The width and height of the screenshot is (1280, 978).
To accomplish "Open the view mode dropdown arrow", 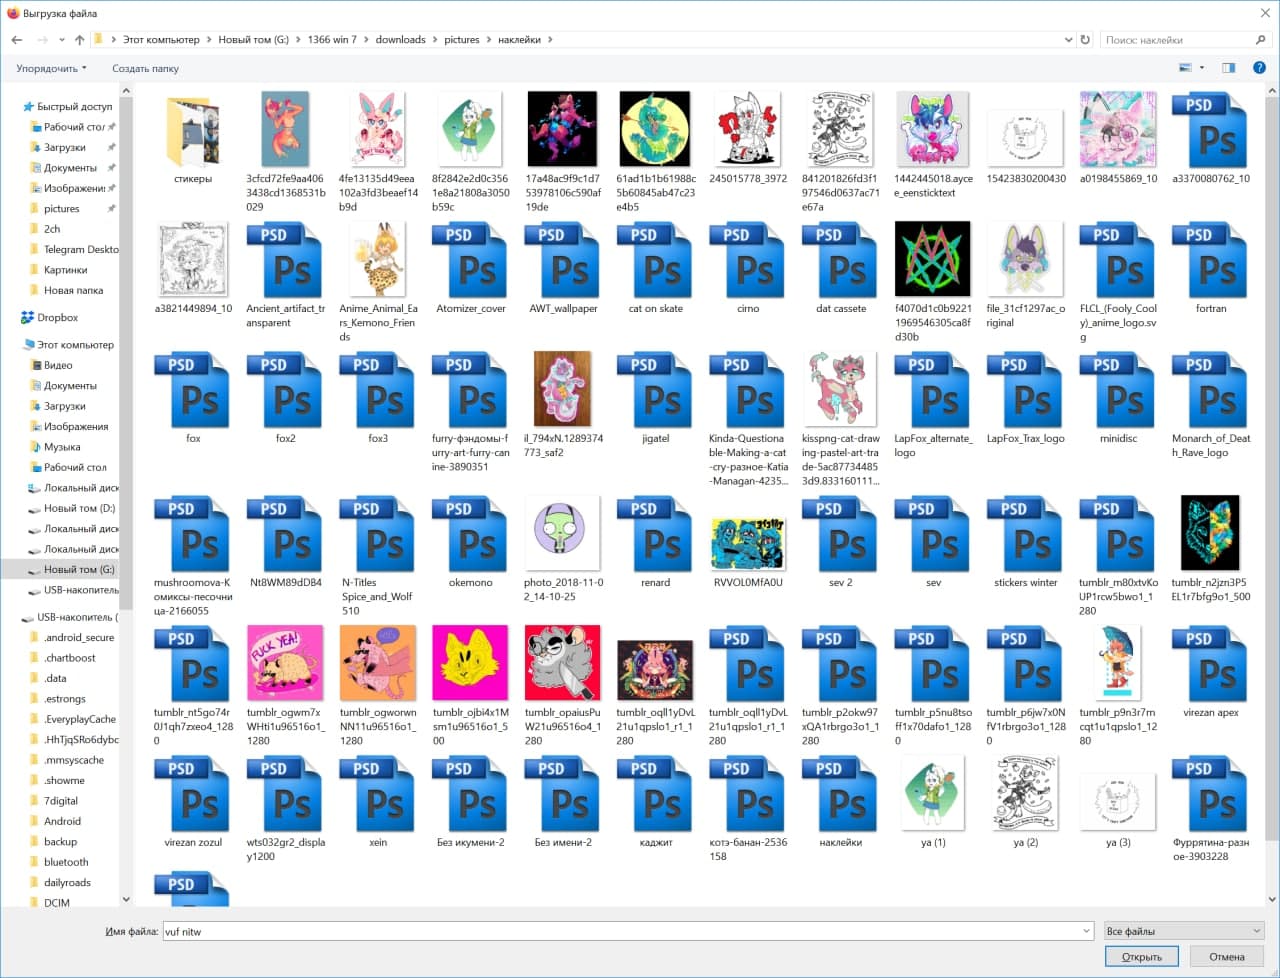I will tap(1202, 68).
